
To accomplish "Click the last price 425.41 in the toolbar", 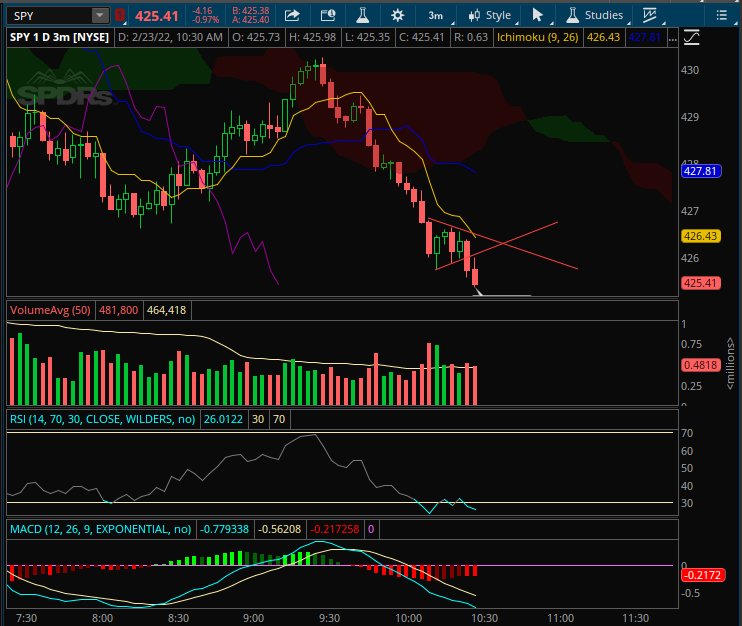I will (157, 16).
